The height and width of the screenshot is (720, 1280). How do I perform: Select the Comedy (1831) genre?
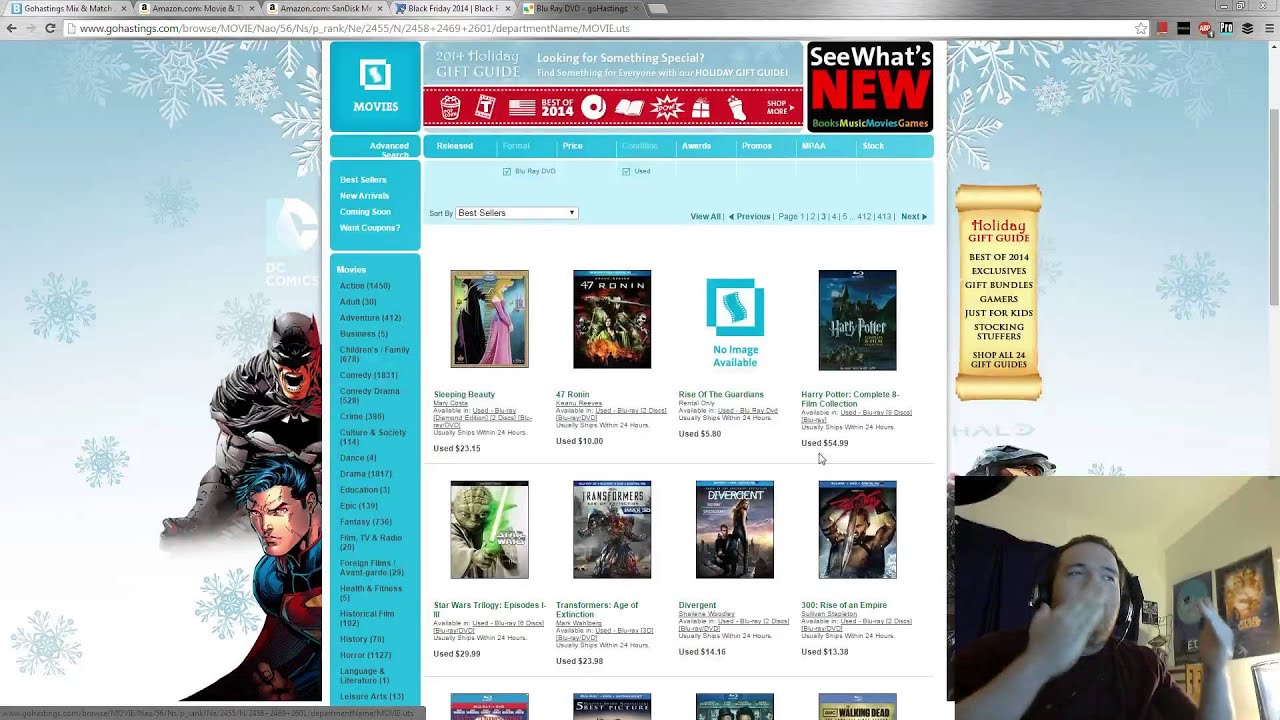[x=368, y=375]
